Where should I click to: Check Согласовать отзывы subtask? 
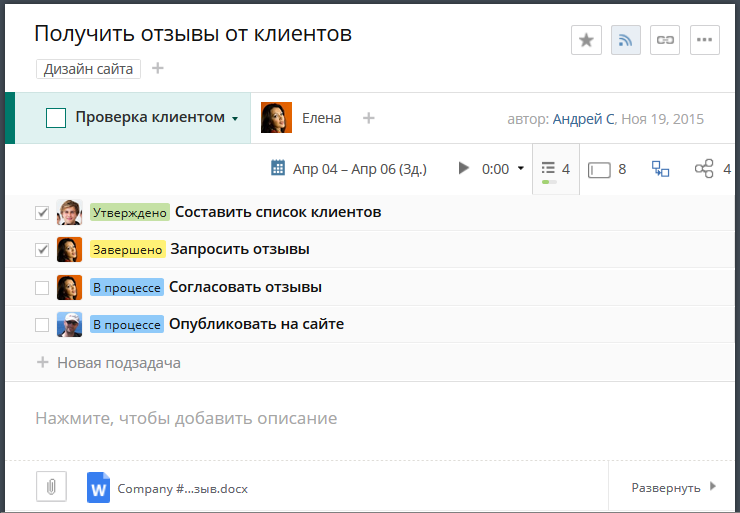pos(42,287)
